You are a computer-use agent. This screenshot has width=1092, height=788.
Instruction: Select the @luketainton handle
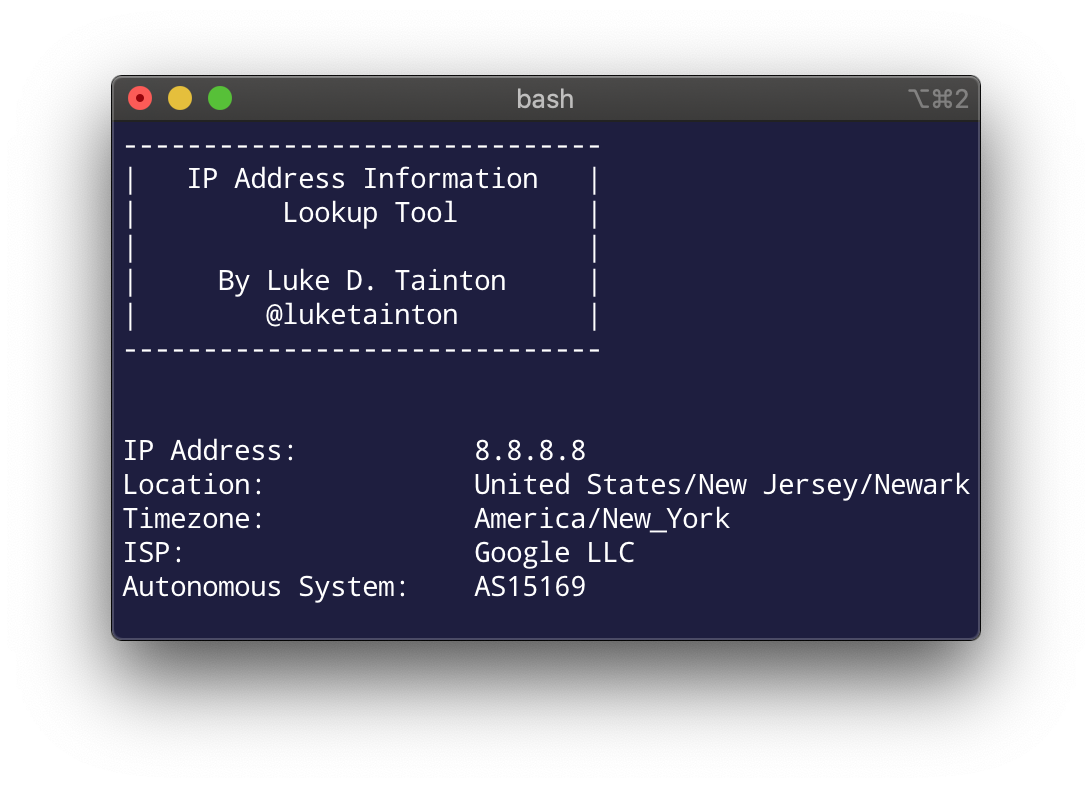[362, 315]
